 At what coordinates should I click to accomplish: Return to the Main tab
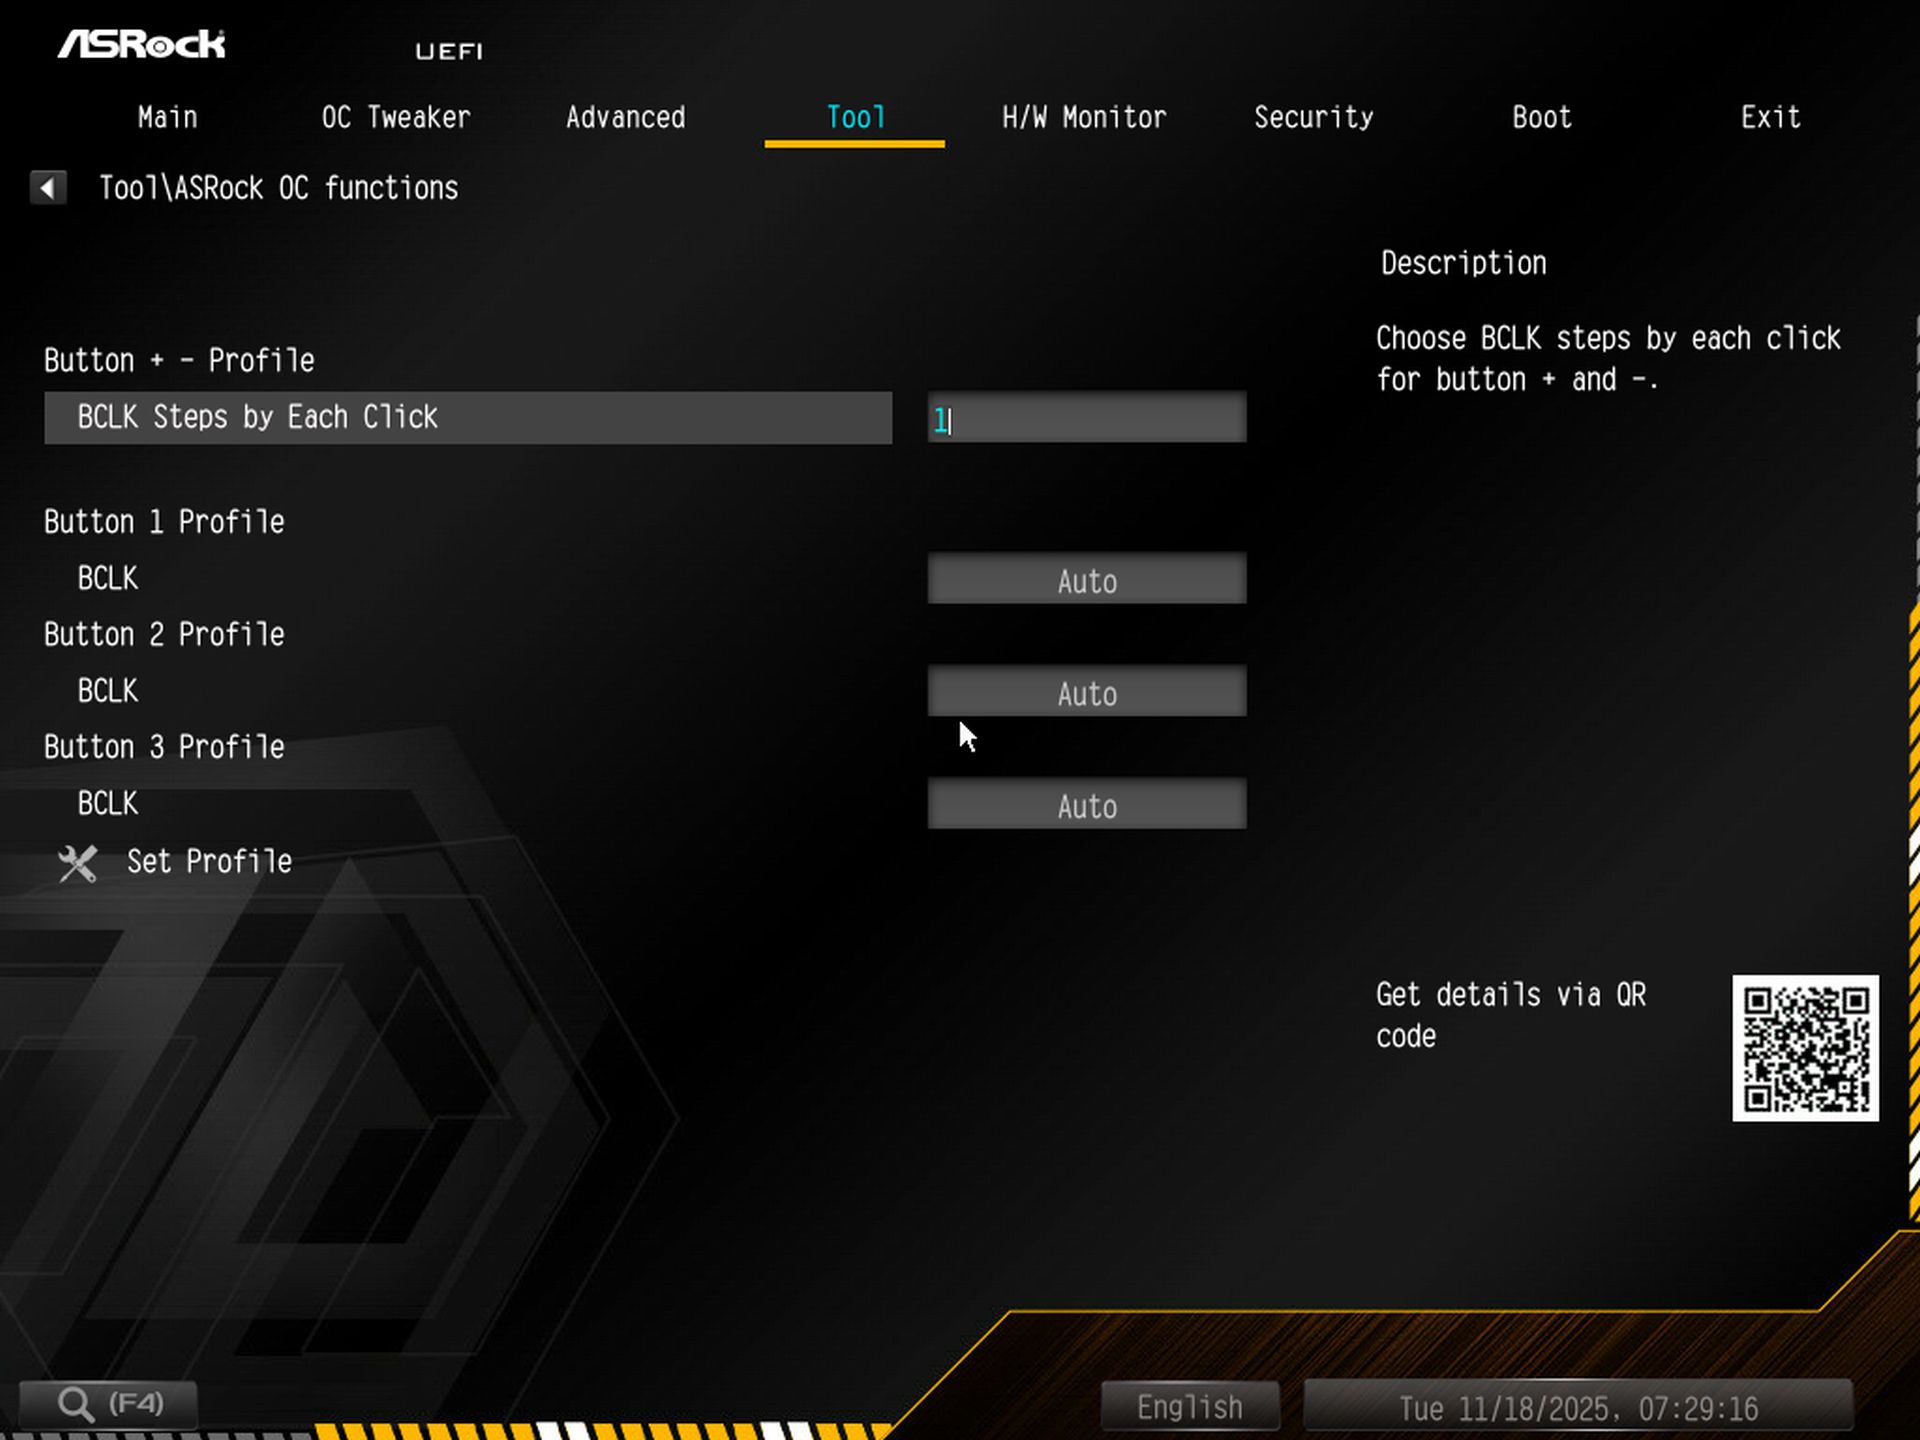166,117
